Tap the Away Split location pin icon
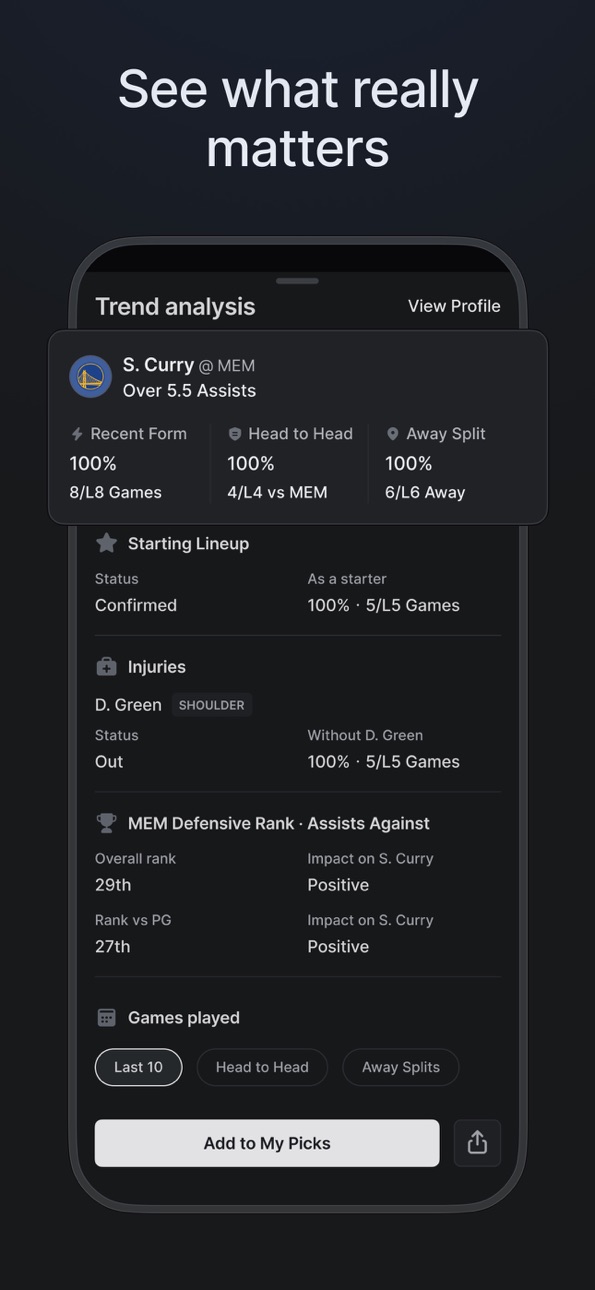Viewport: 595px width, 1290px height. (393, 434)
